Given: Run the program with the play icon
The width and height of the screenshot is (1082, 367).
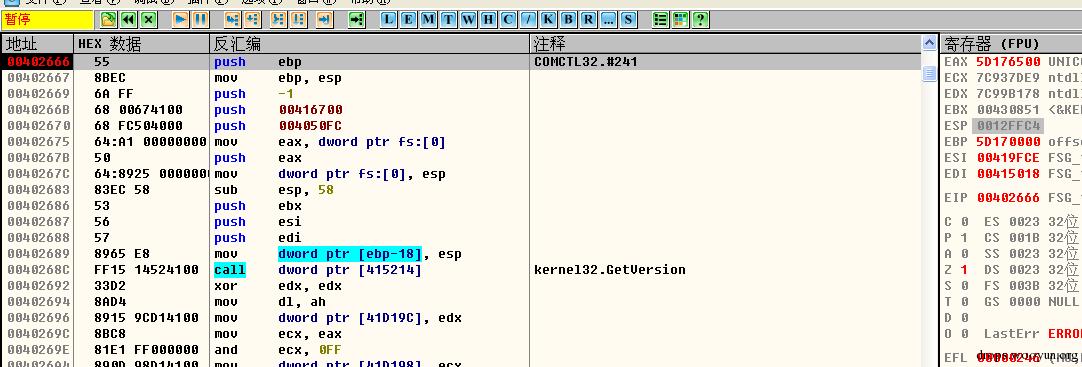Looking at the screenshot, I should click(x=181, y=19).
